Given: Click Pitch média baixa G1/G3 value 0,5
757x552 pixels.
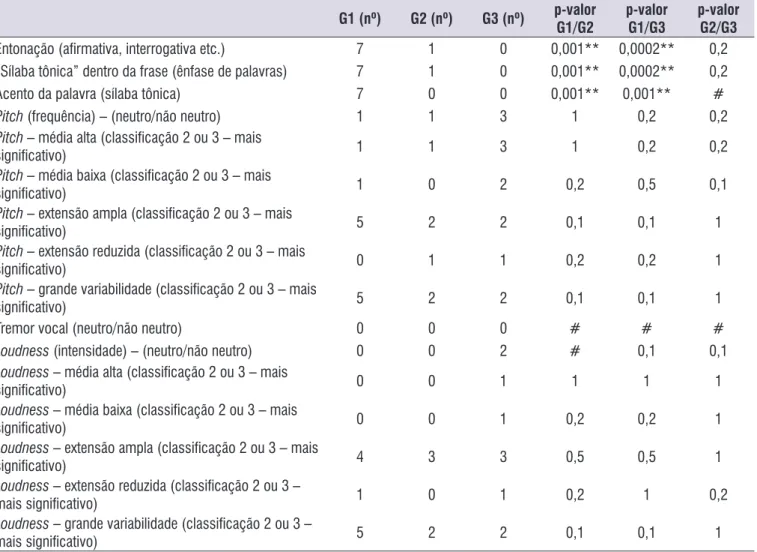Looking at the screenshot, I should tap(646, 184).
